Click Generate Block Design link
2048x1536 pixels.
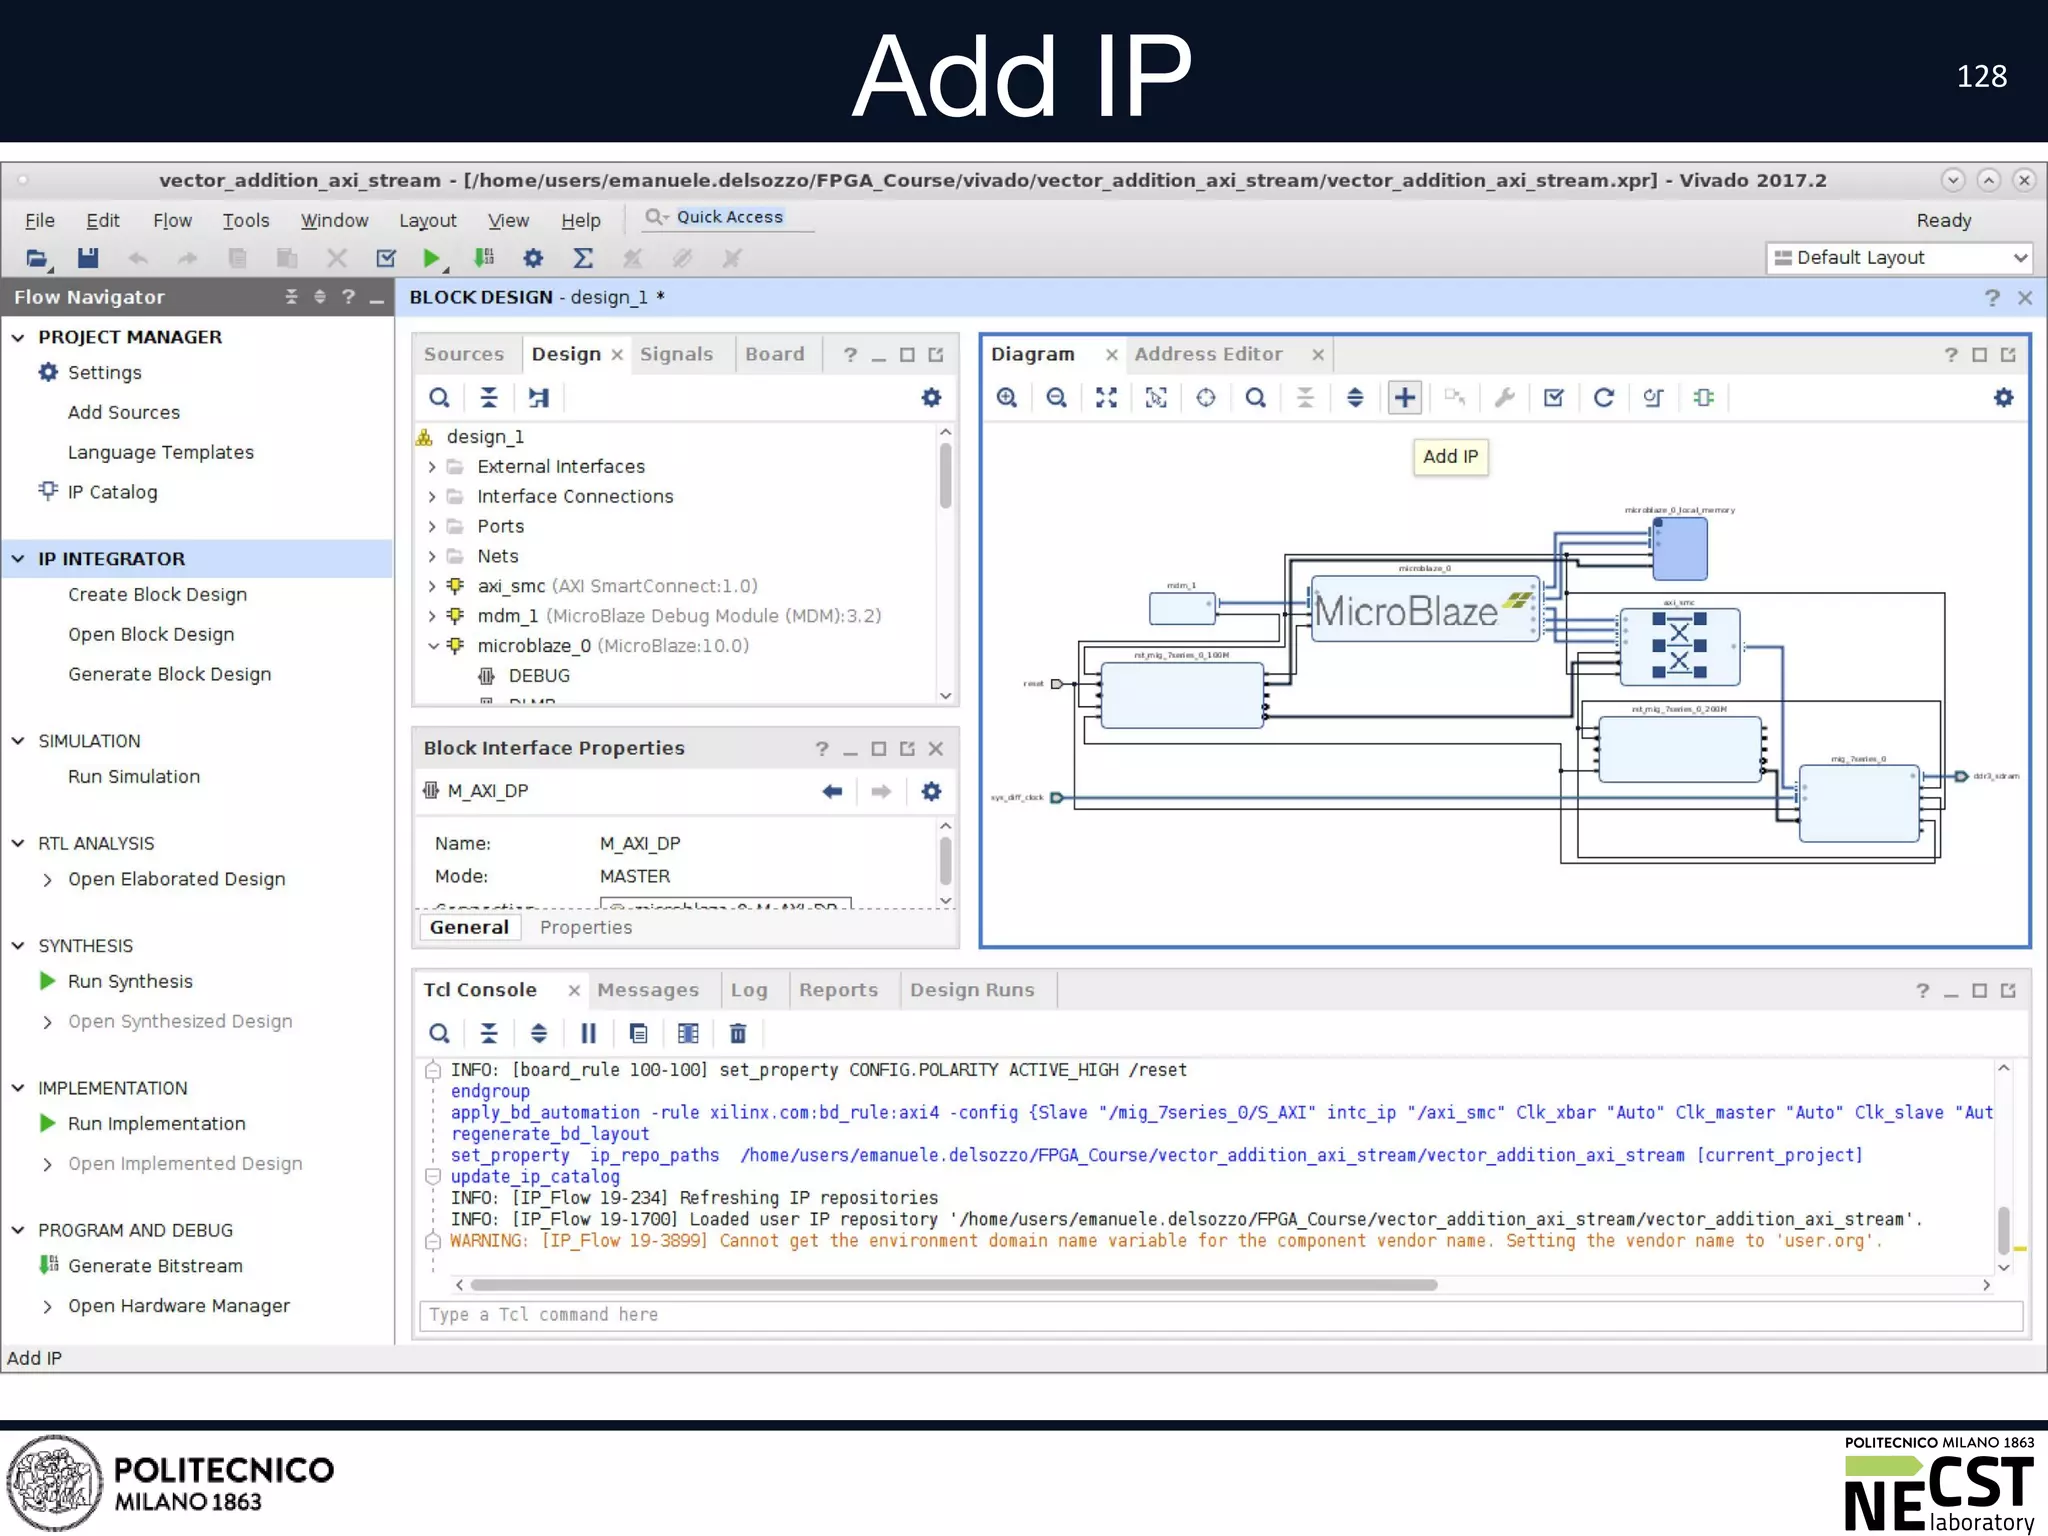point(169,674)
